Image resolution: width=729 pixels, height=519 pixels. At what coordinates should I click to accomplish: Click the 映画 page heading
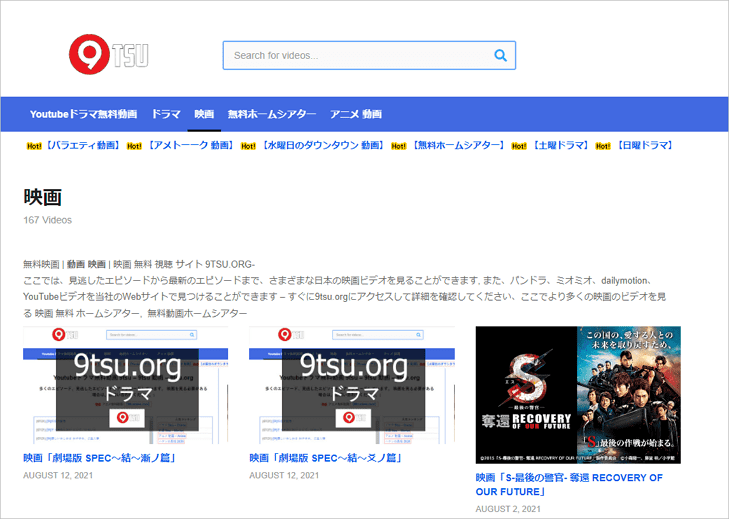[x=42, y=197]
